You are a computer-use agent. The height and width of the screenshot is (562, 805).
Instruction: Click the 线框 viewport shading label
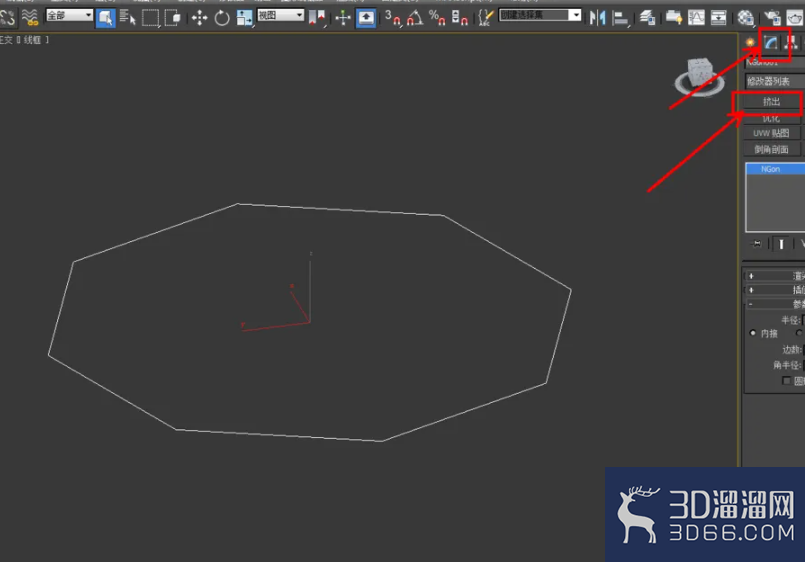click(x=32, y=40)
